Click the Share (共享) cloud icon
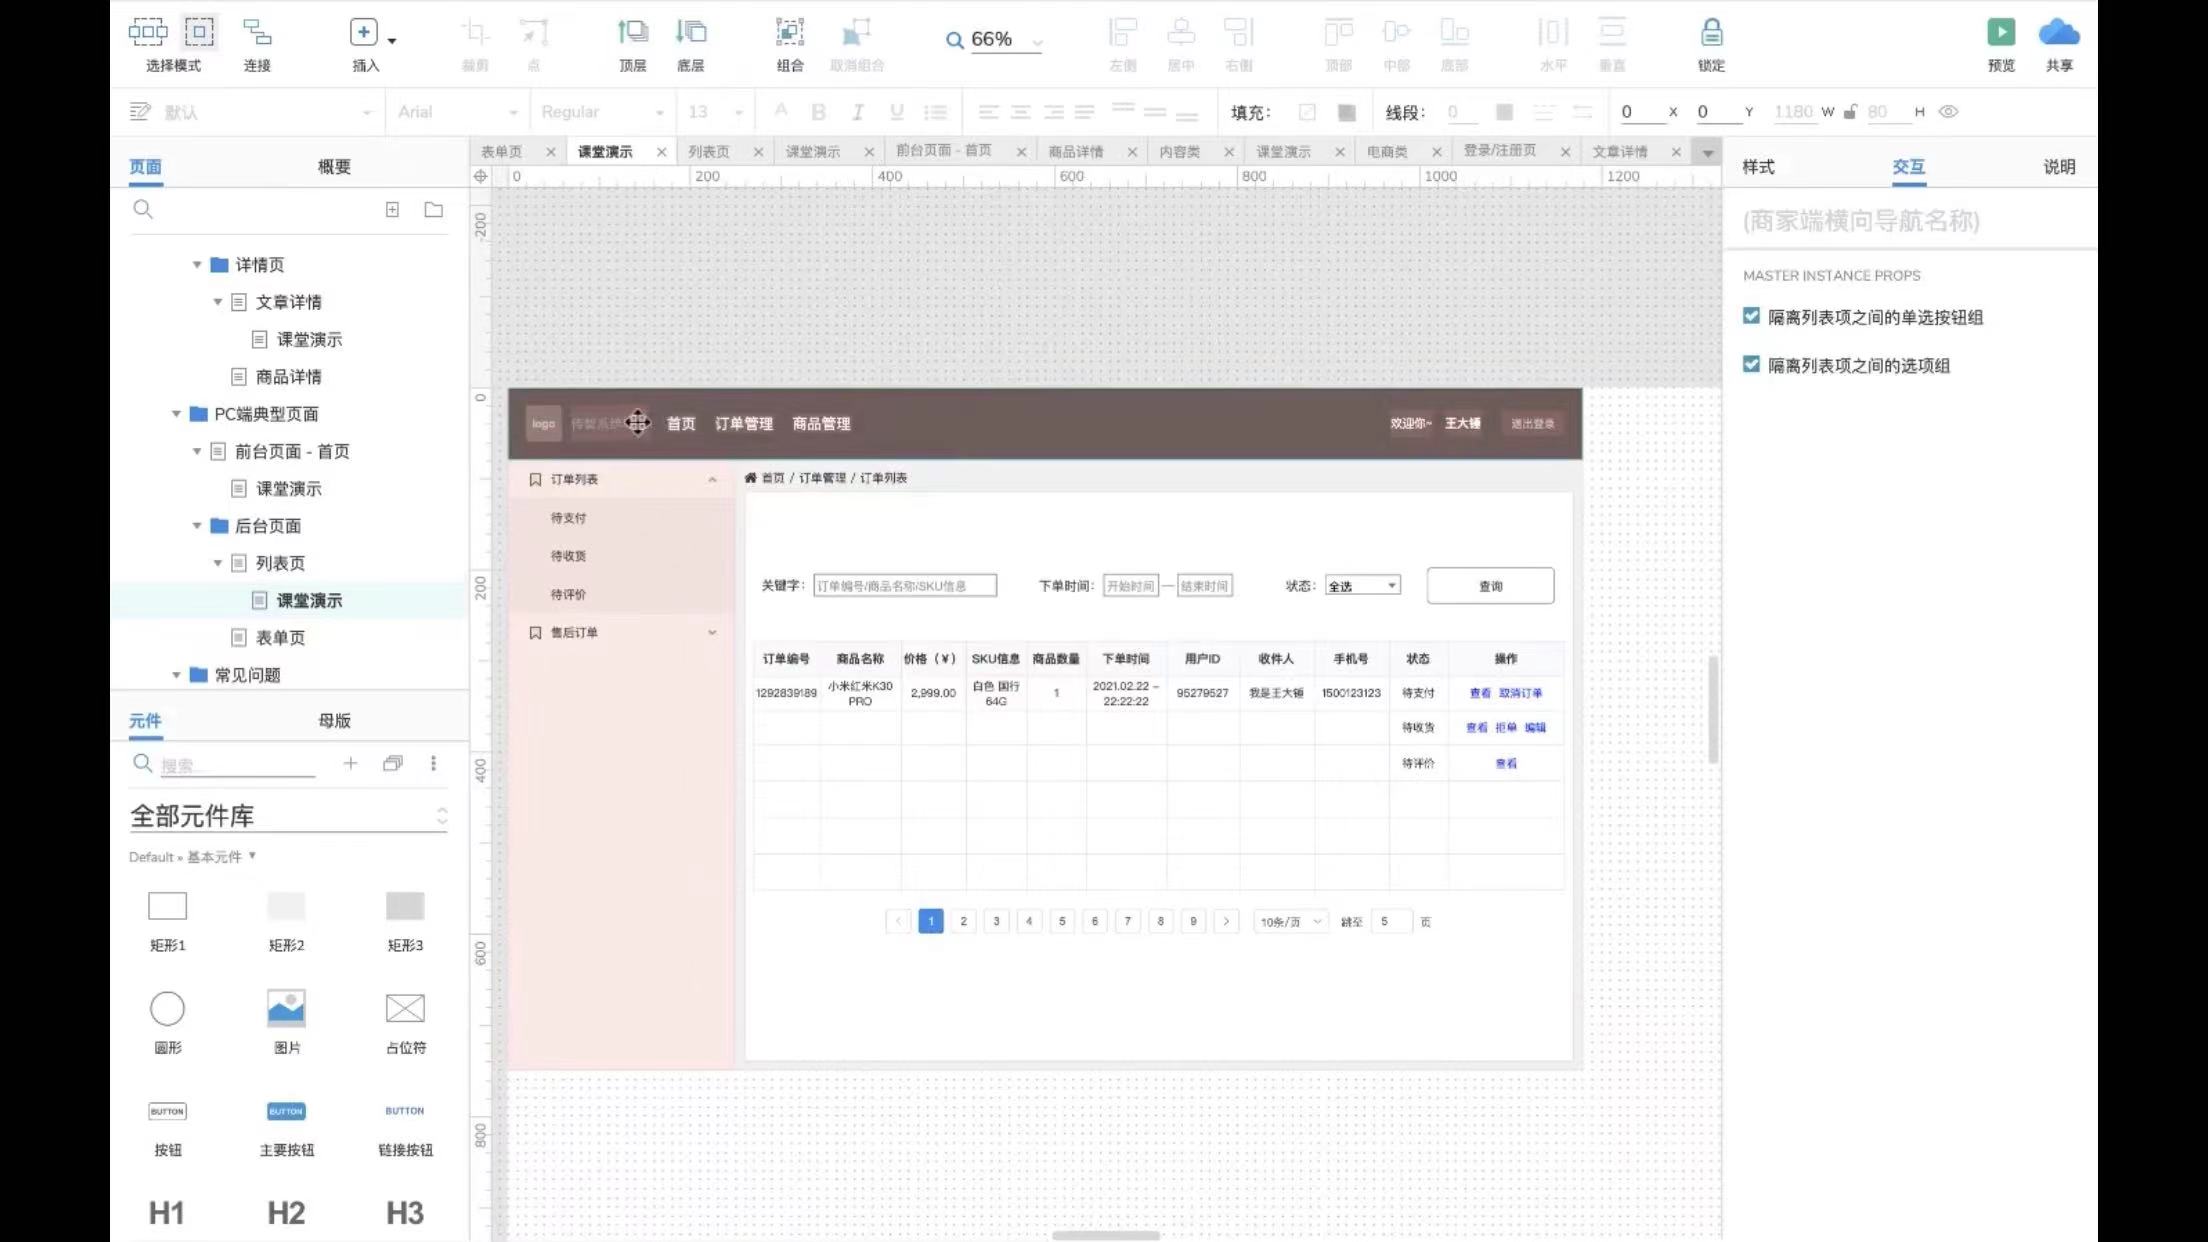The height and width of the screenshot is (1242, 2208). coord(2058,33)
